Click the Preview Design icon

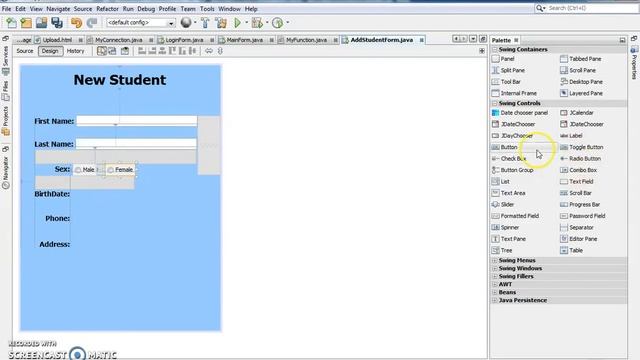125,51
